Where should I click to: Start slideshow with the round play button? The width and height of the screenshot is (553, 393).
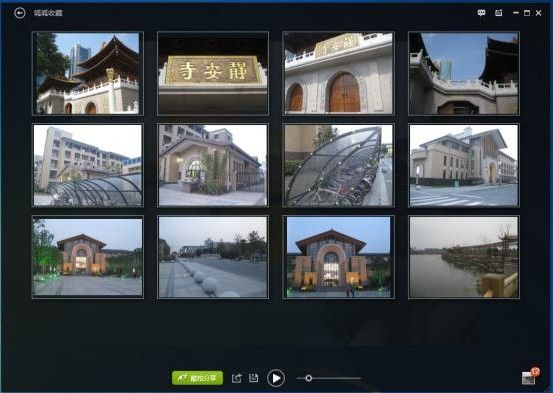(276, 378)
